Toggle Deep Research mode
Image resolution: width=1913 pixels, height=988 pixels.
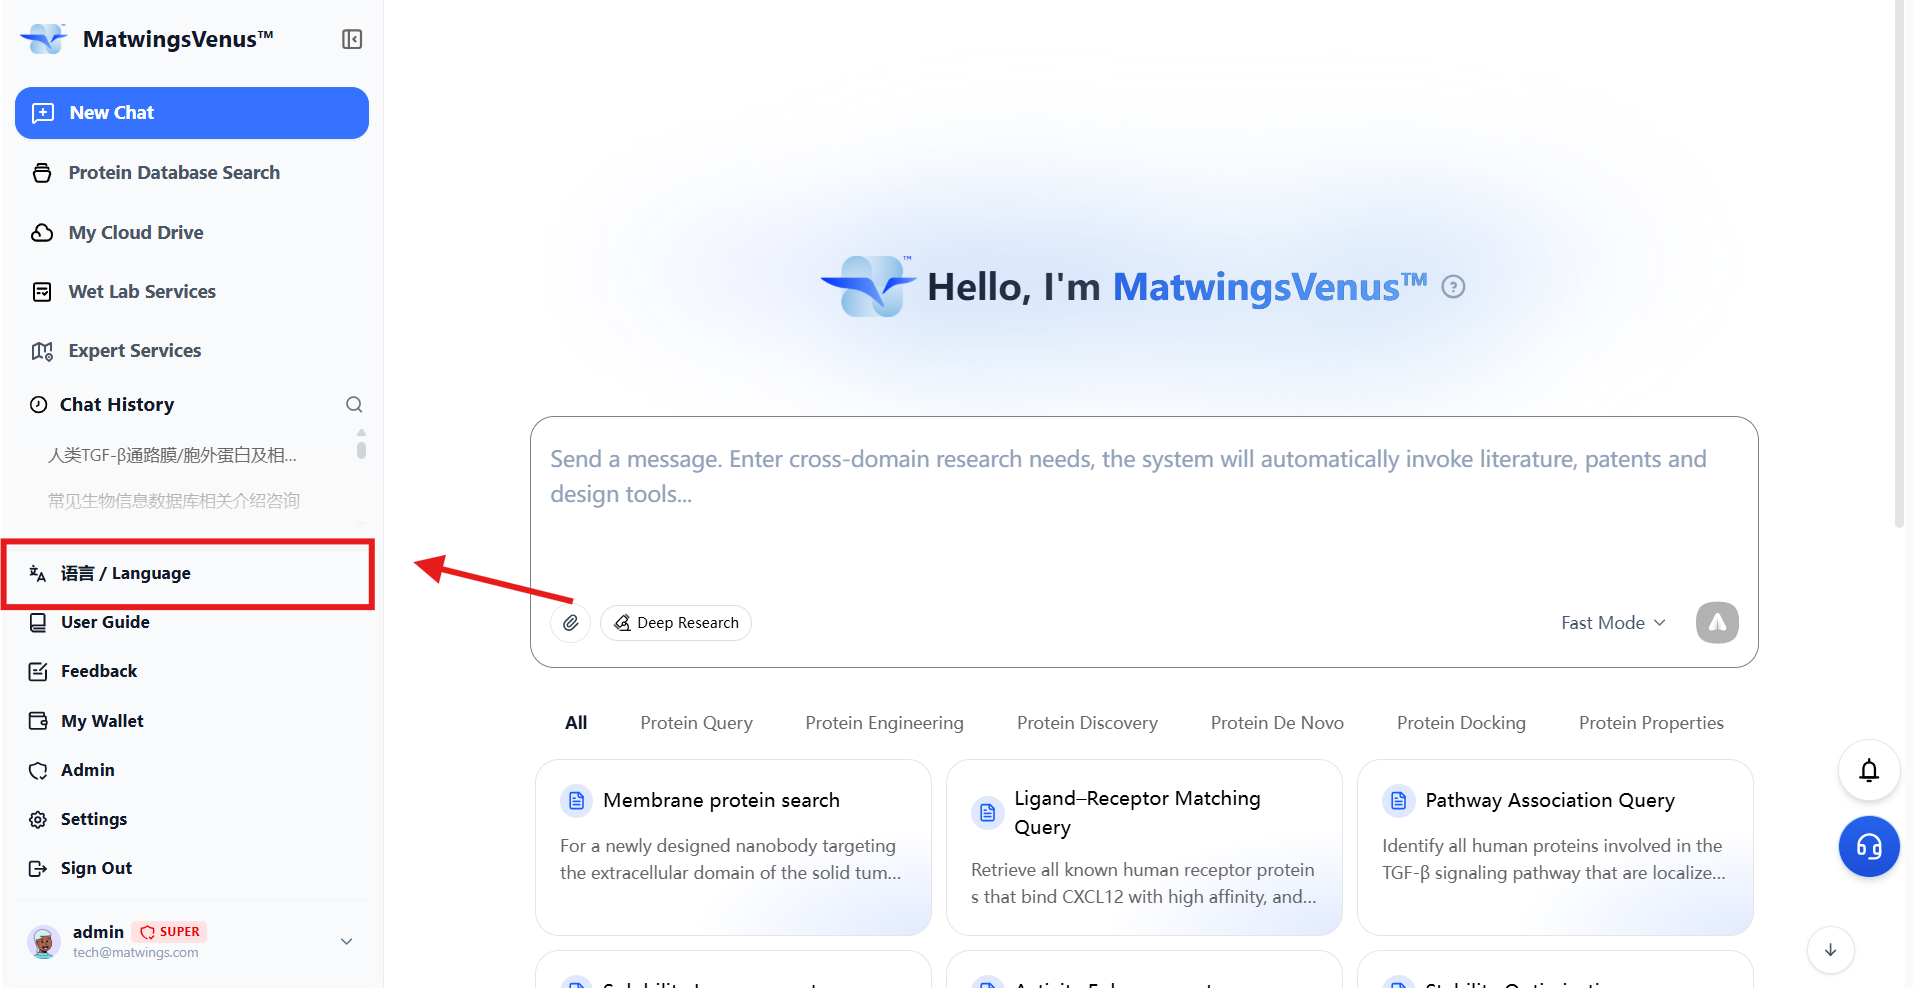pos(676,623)
